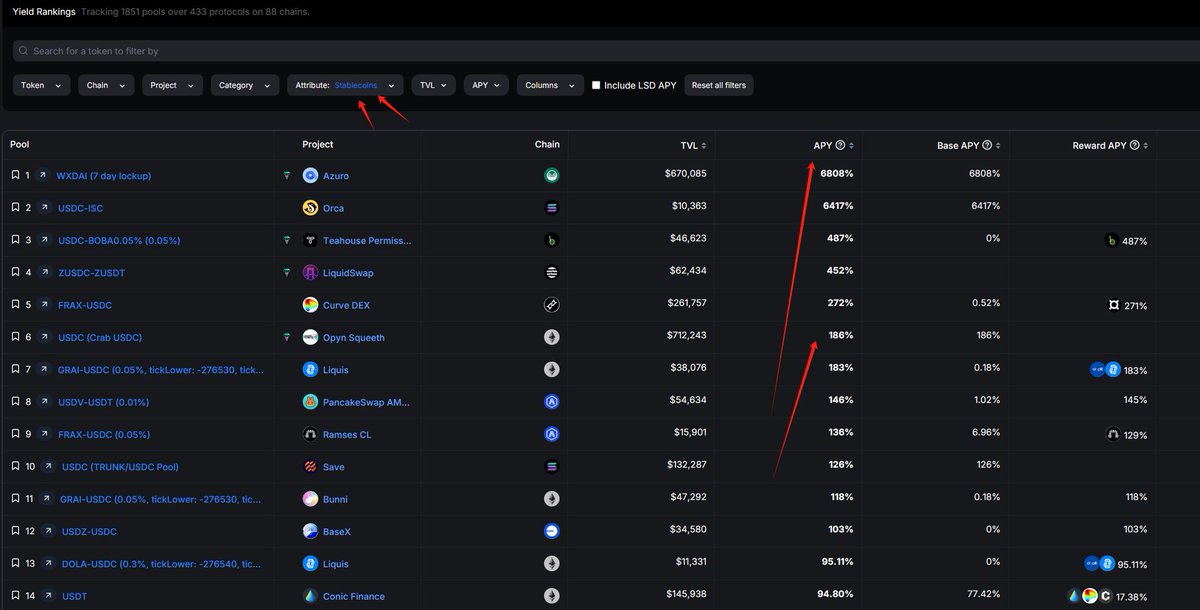Screen dimensions: 1200x610
Task: Click the Azuro project logo
Action: [x=310, y=175]
